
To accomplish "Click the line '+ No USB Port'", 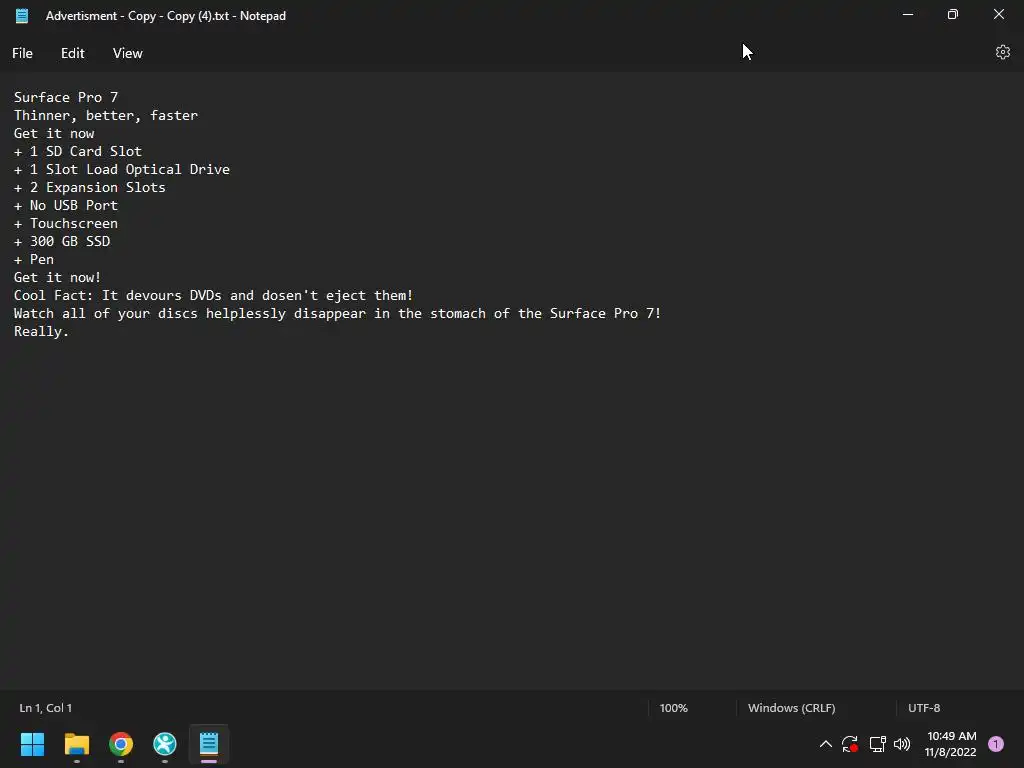I will pos(66,206).
